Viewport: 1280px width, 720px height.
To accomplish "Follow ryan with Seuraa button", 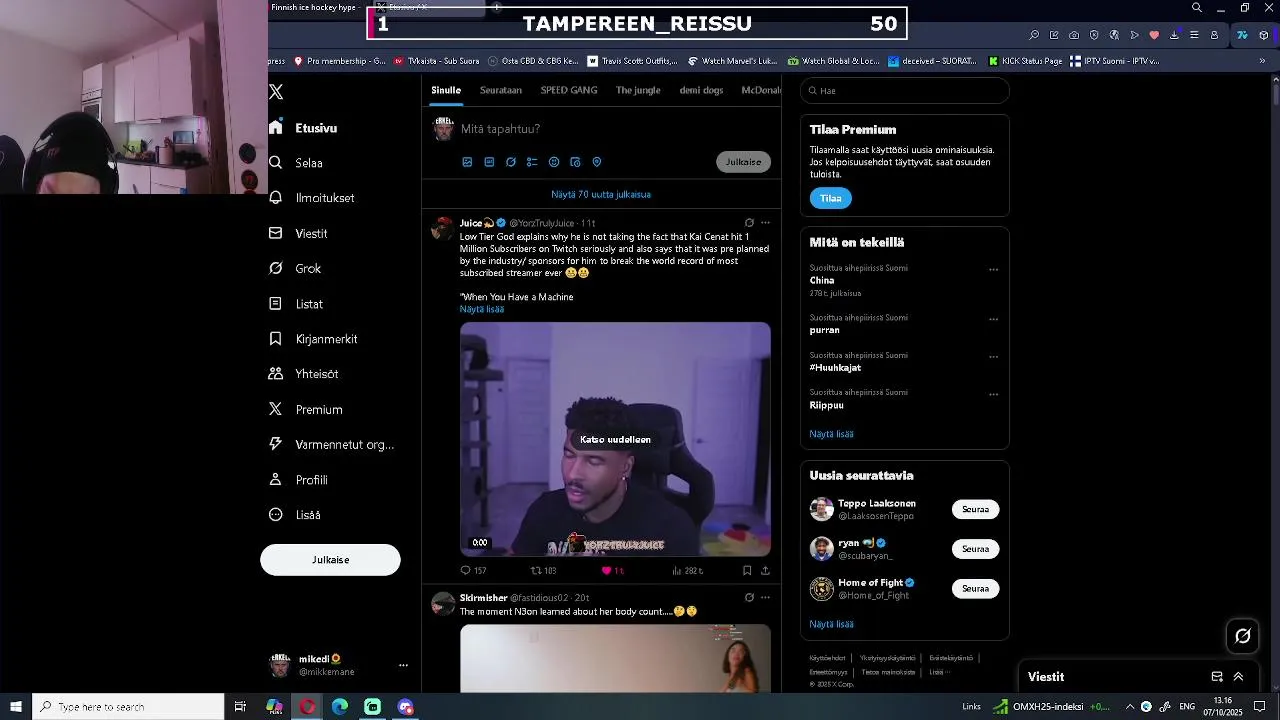I will click(975, 549).
